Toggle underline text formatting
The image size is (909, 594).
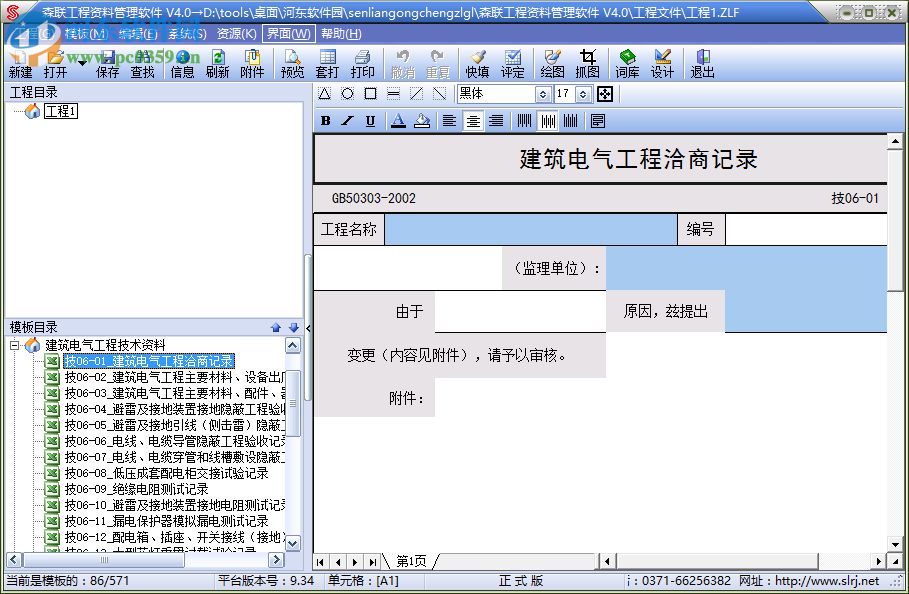pyautogui.click(x=370, y=120)
